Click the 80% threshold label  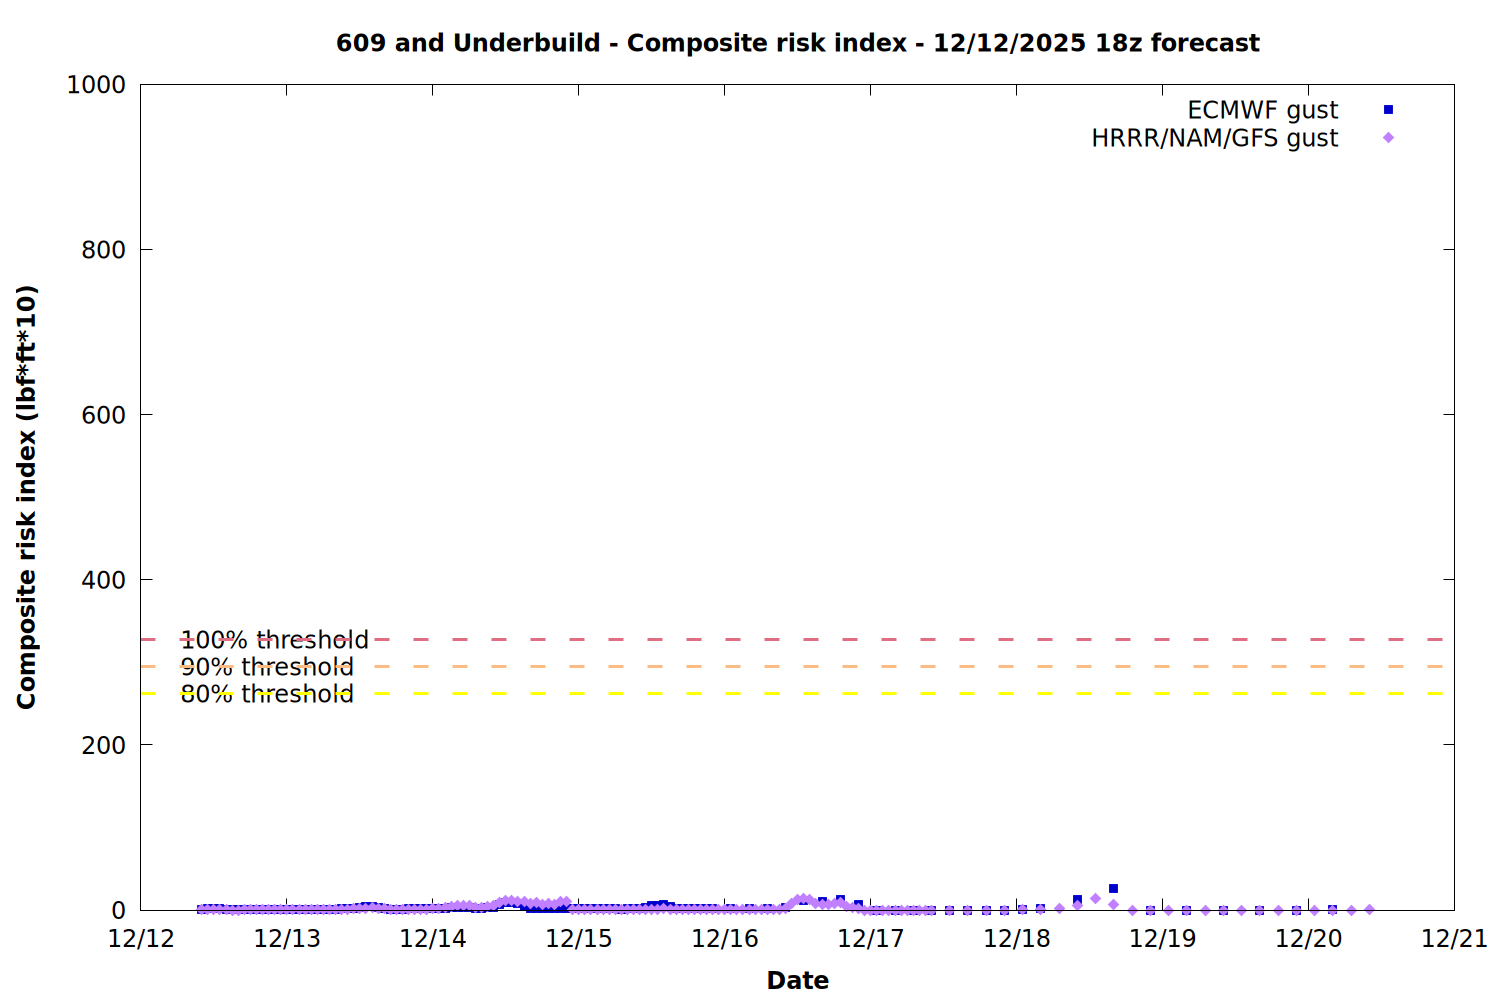point(267,694)
